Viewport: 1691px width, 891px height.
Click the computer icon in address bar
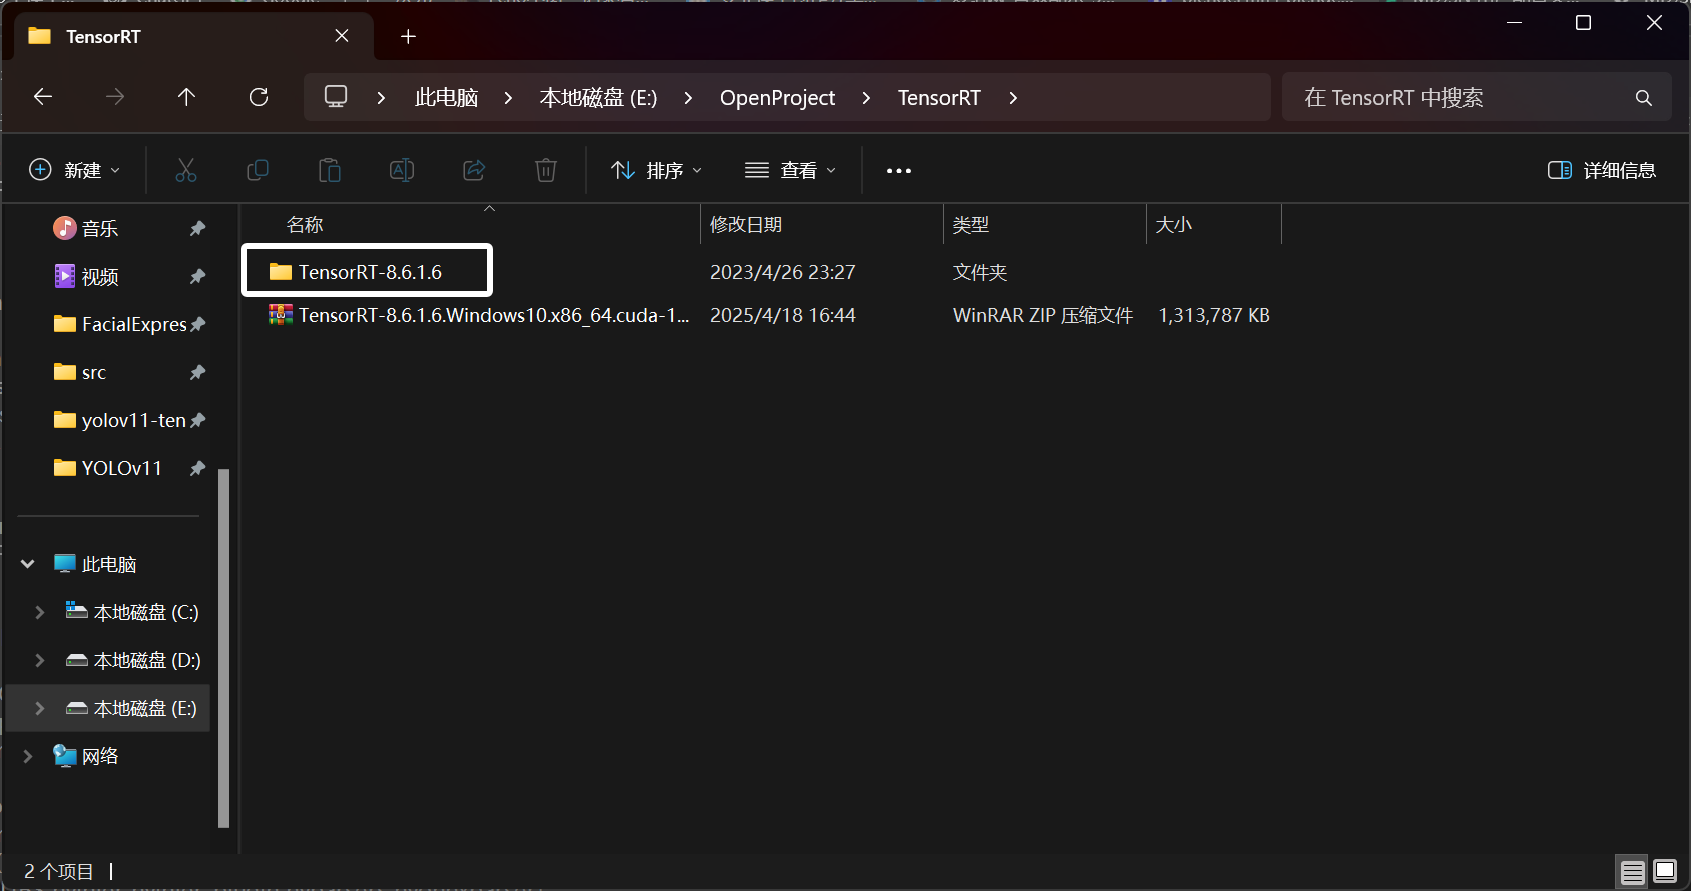336,97
